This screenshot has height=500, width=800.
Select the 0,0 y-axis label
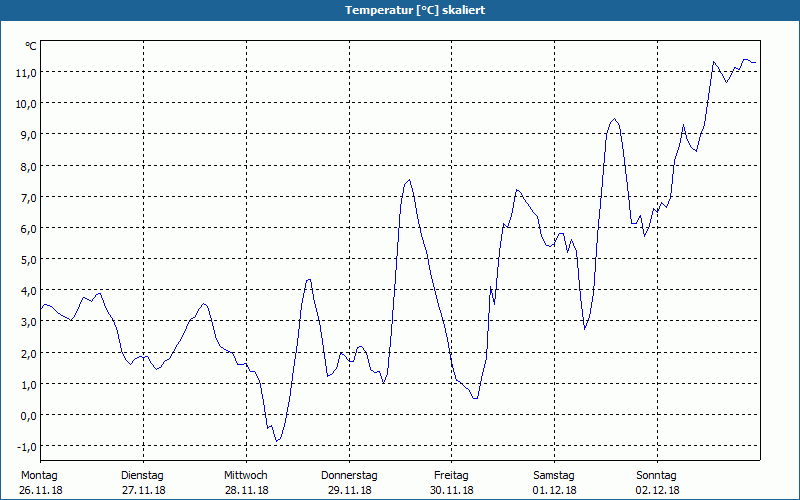[28, 416]
